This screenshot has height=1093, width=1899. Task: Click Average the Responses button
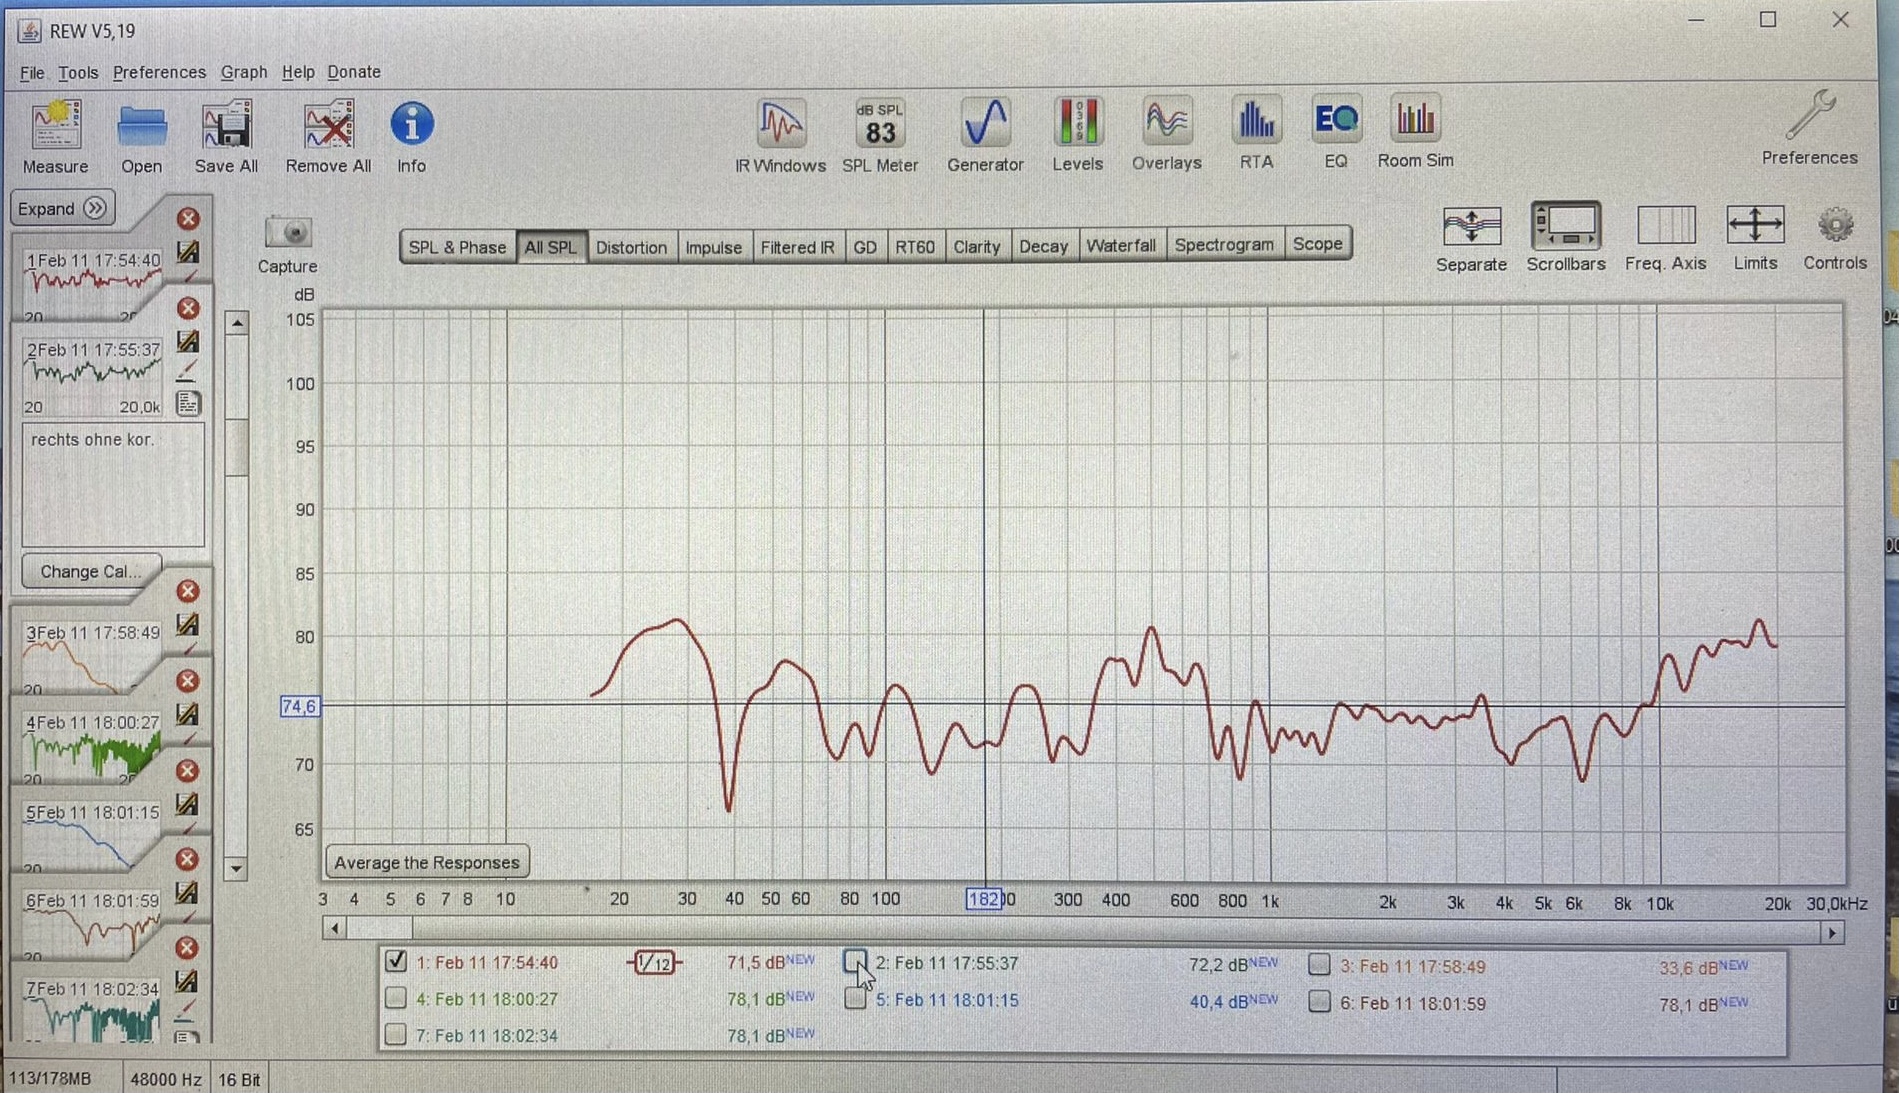click(x=427, y=862)
